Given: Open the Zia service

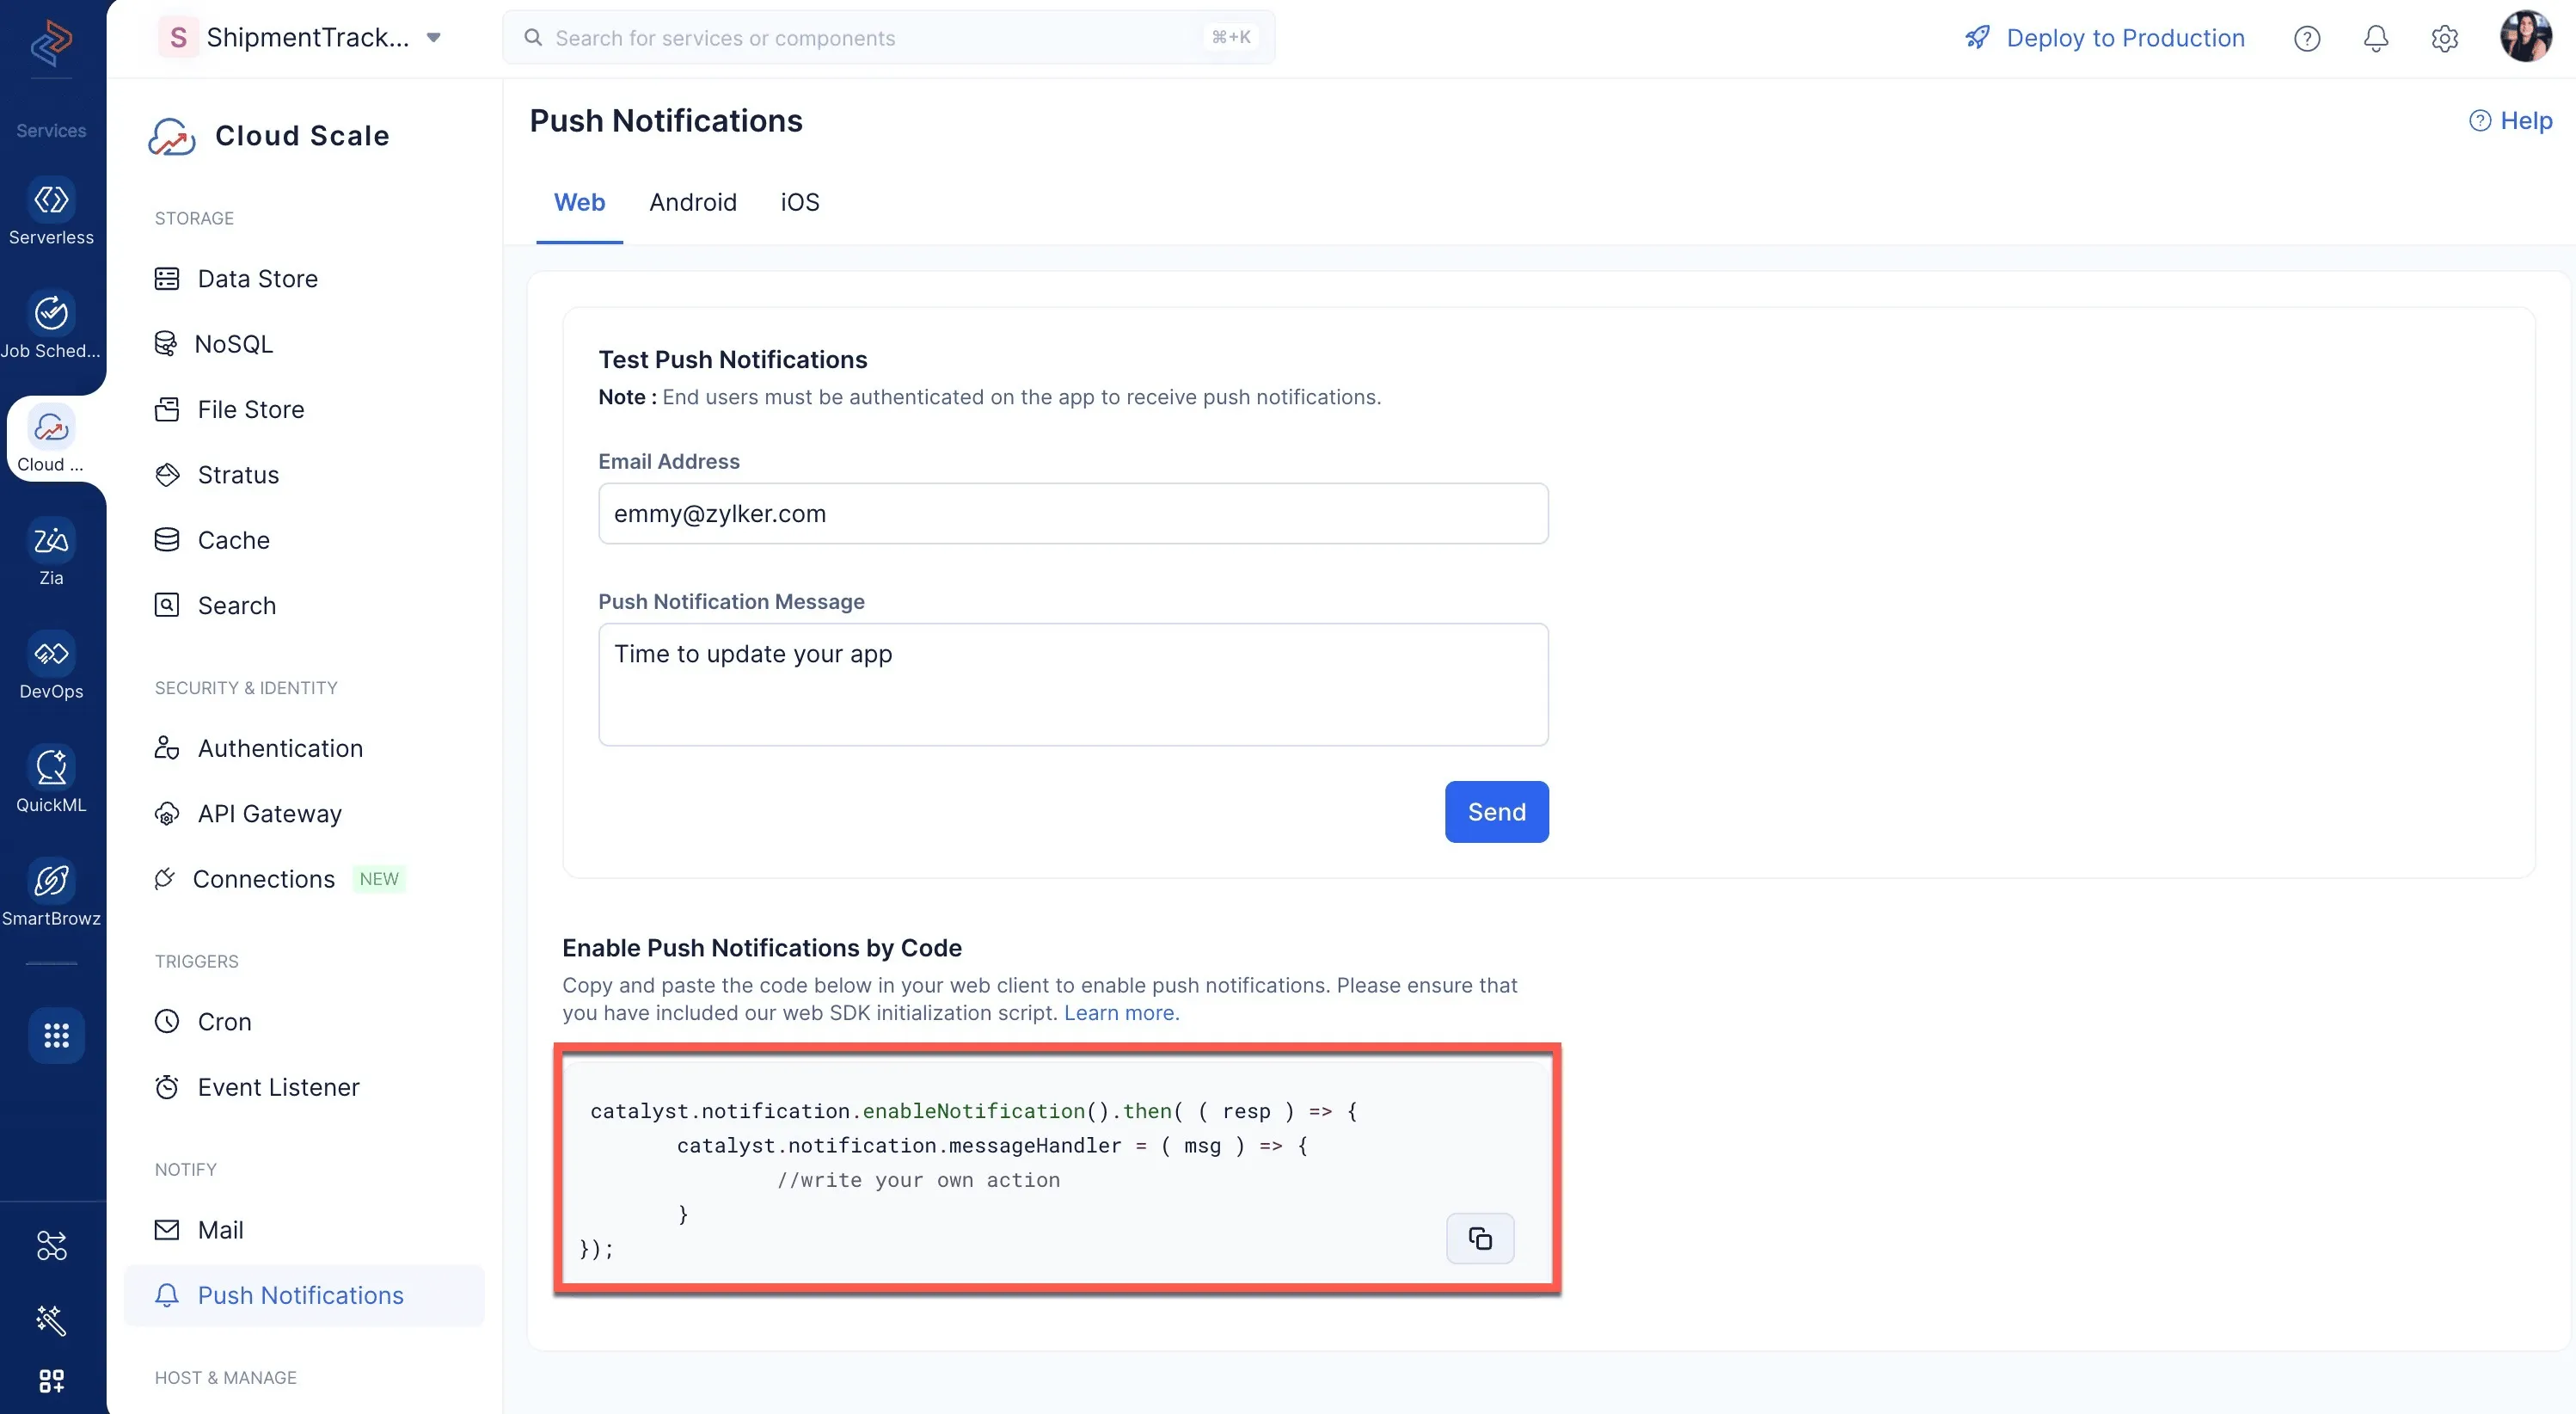Looking at the screenshot, I should 51,552.
